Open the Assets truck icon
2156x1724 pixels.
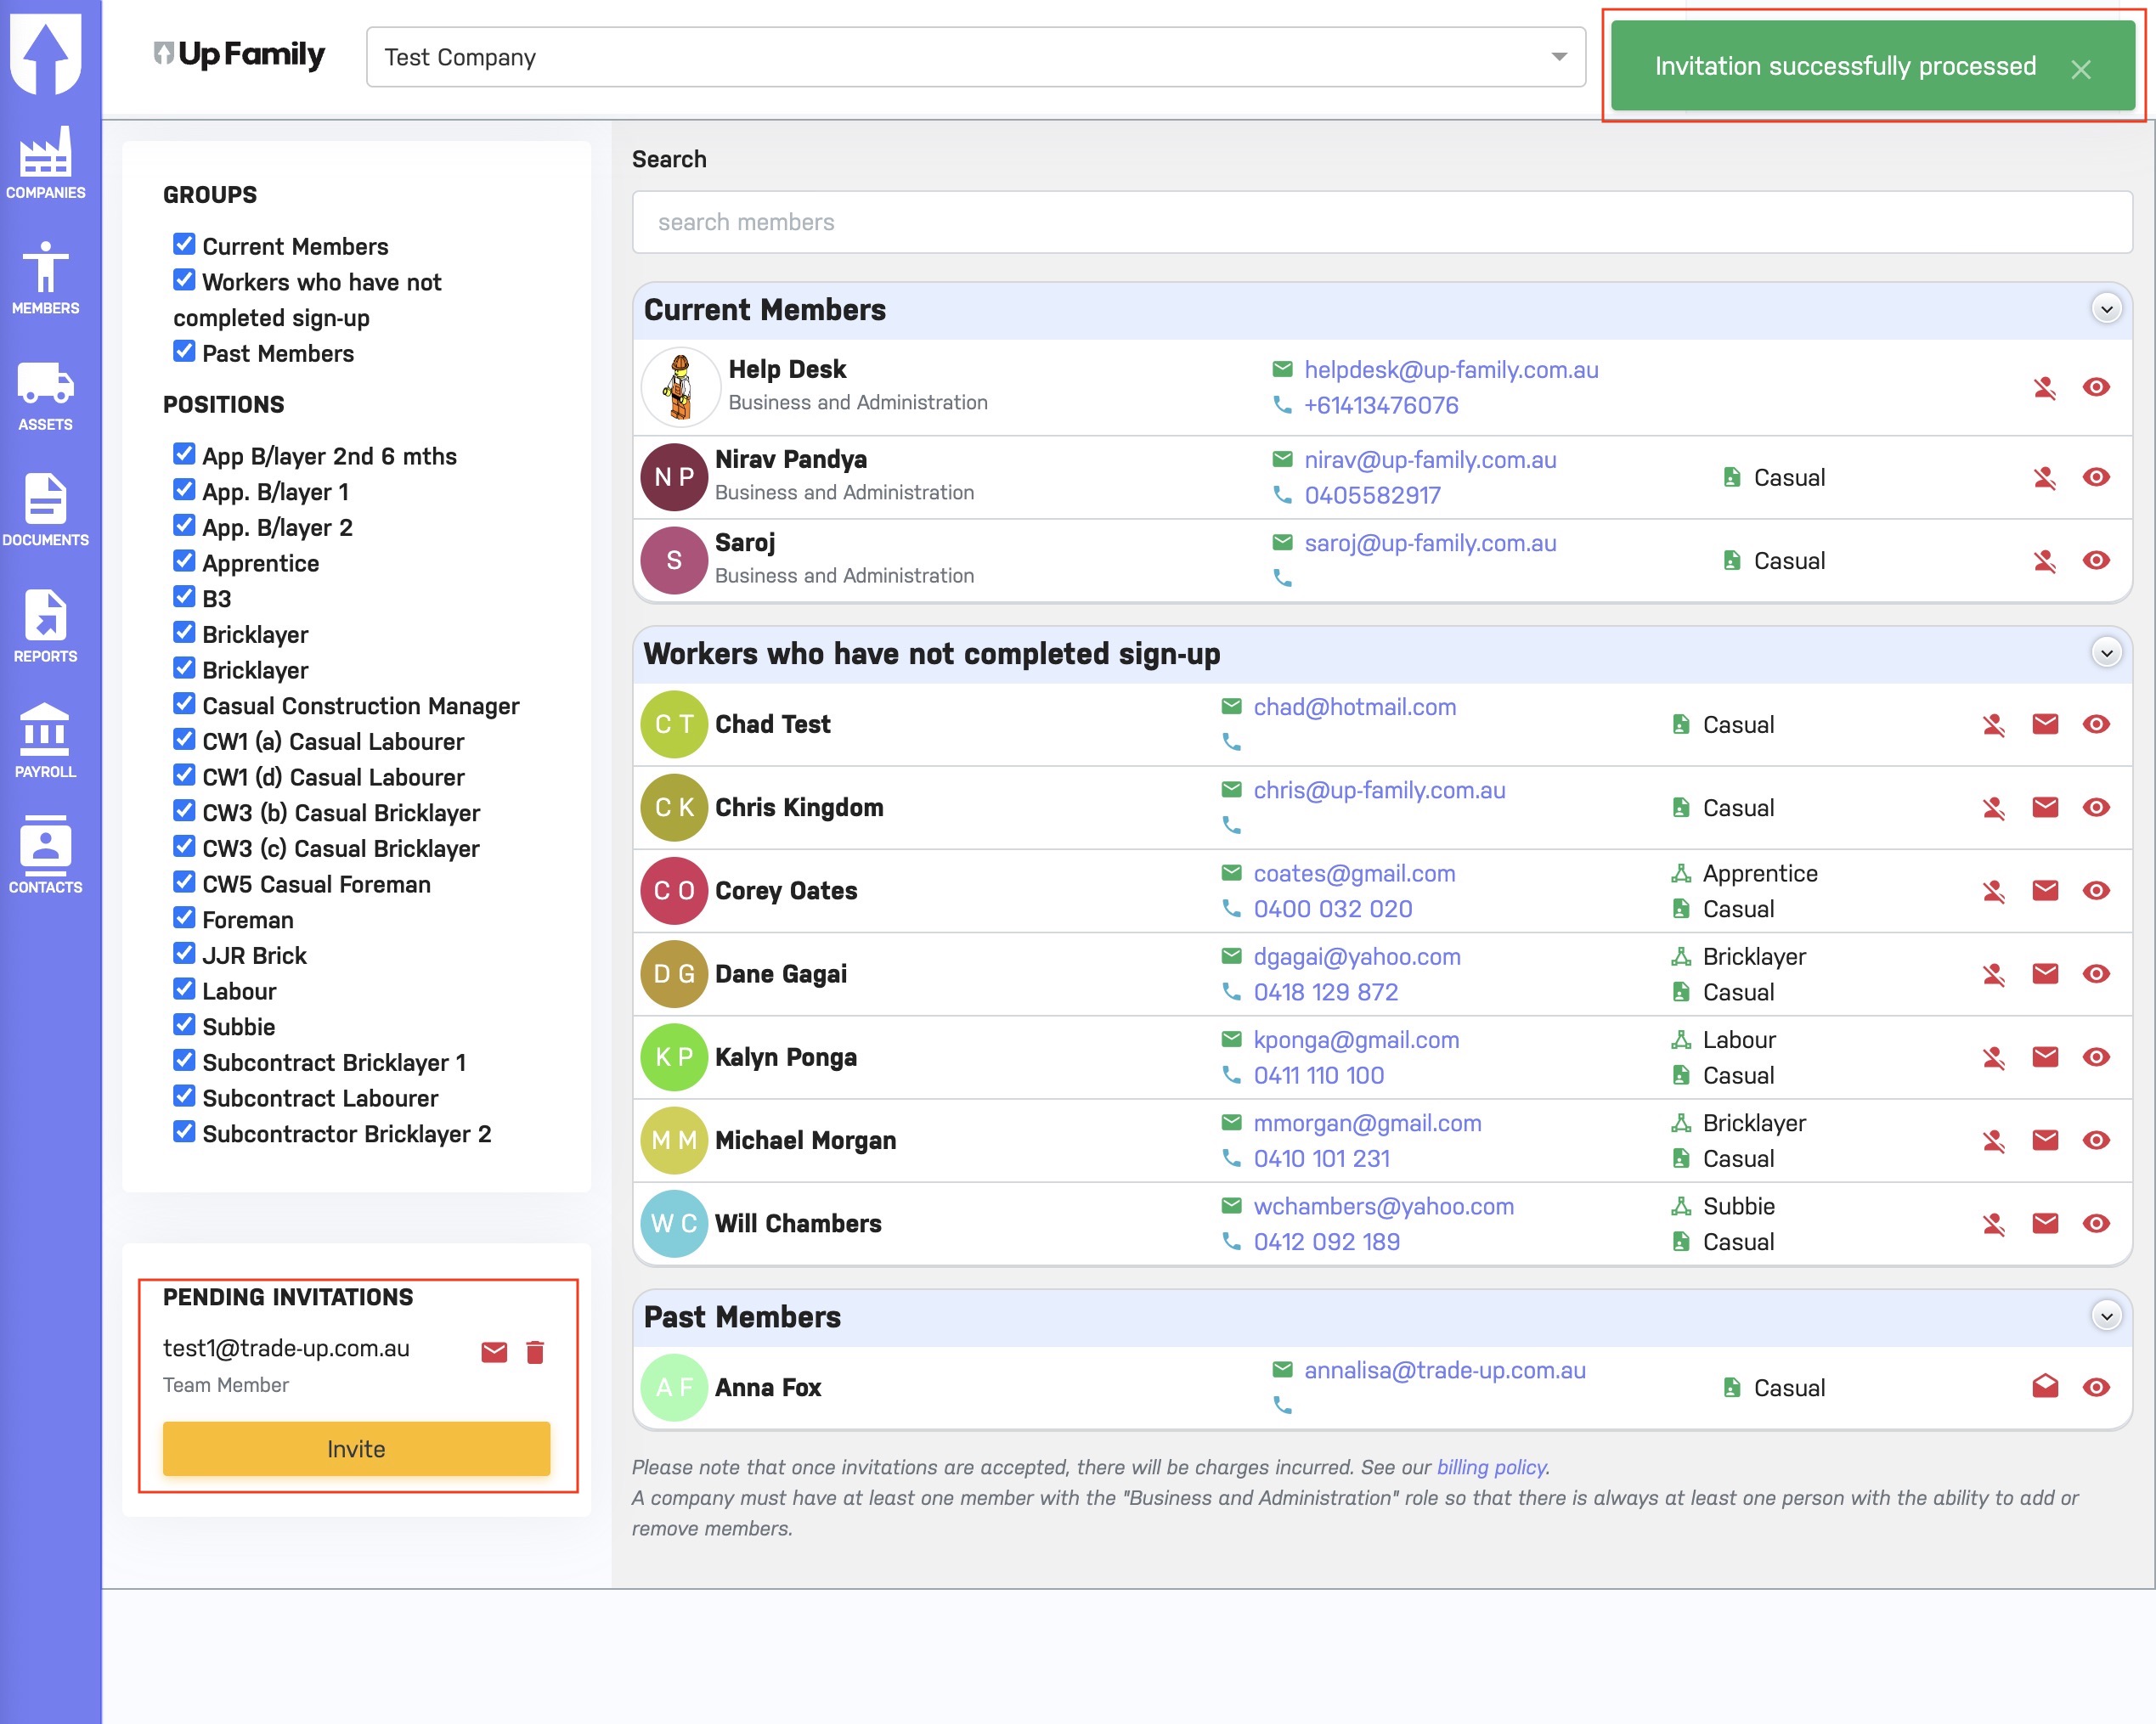(45, 385)
